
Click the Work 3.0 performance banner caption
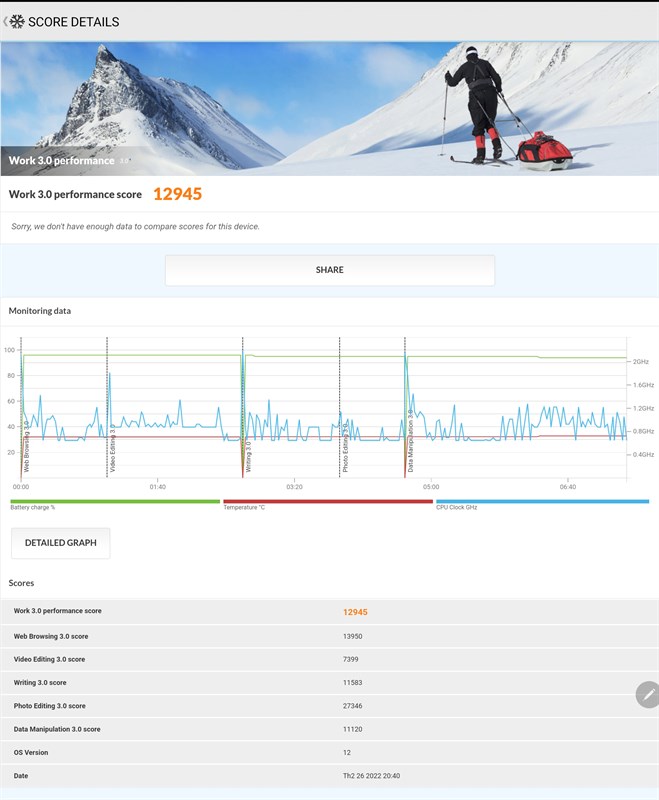click(x=62, y=161)
